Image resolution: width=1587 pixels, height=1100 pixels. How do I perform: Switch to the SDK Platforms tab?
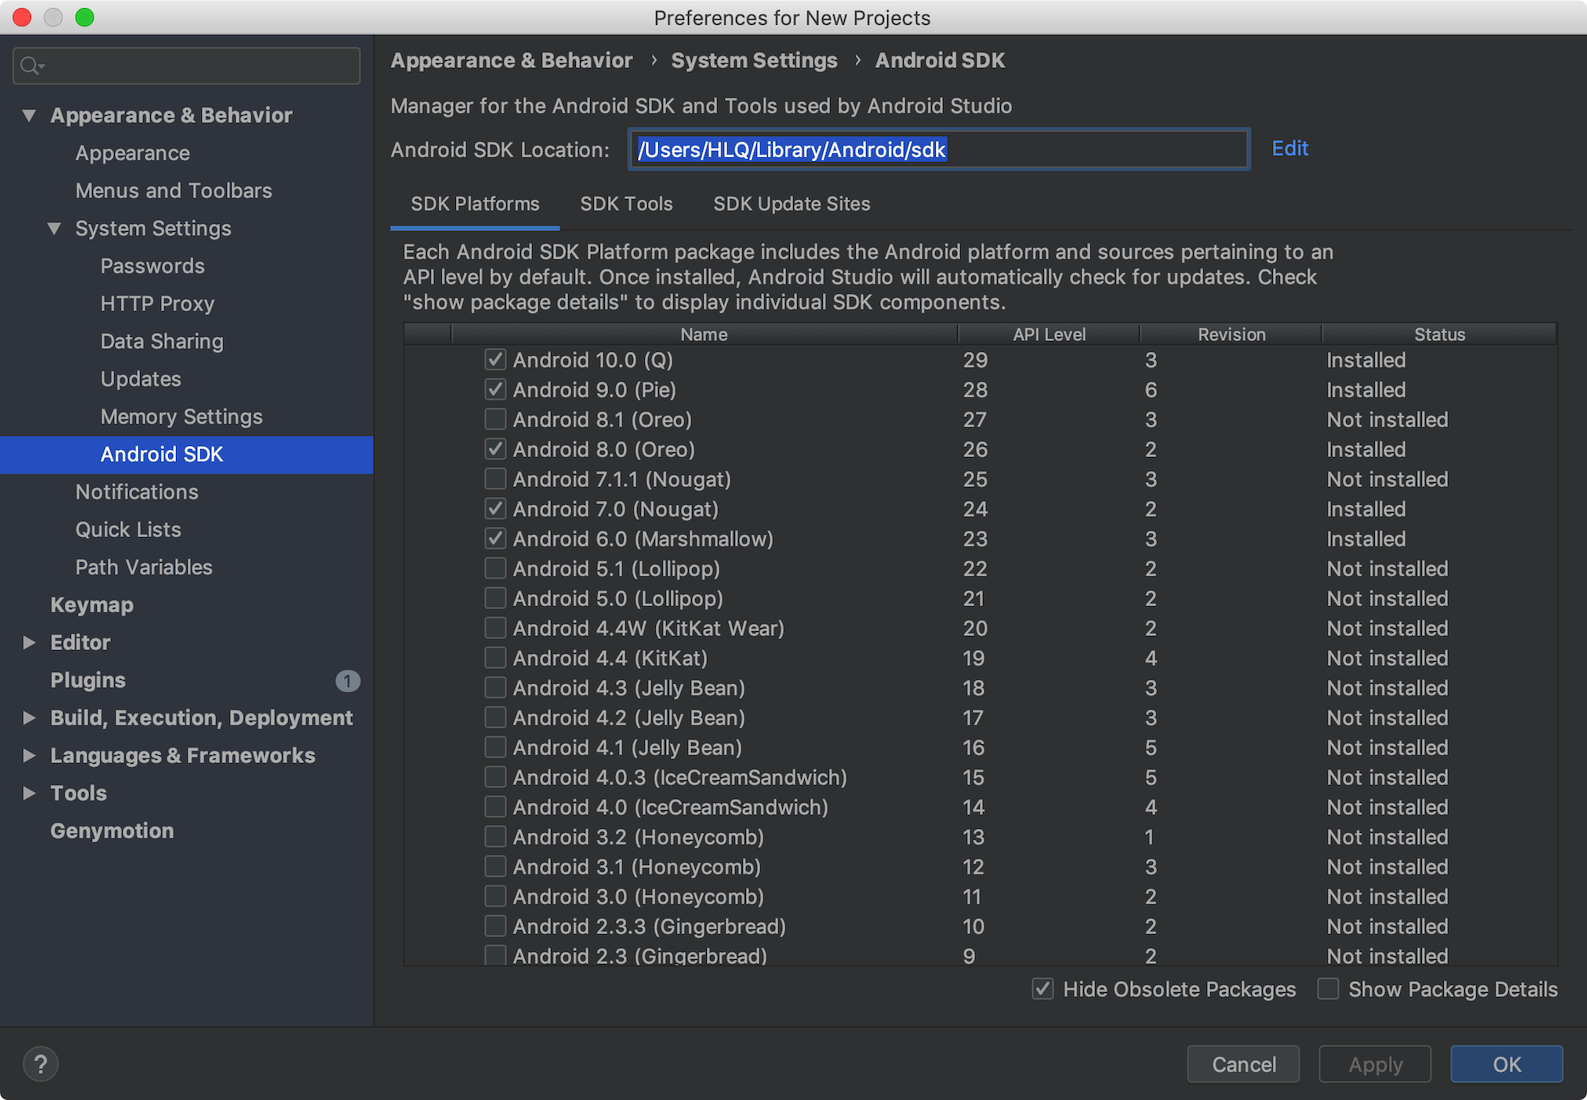coord(475,204)
